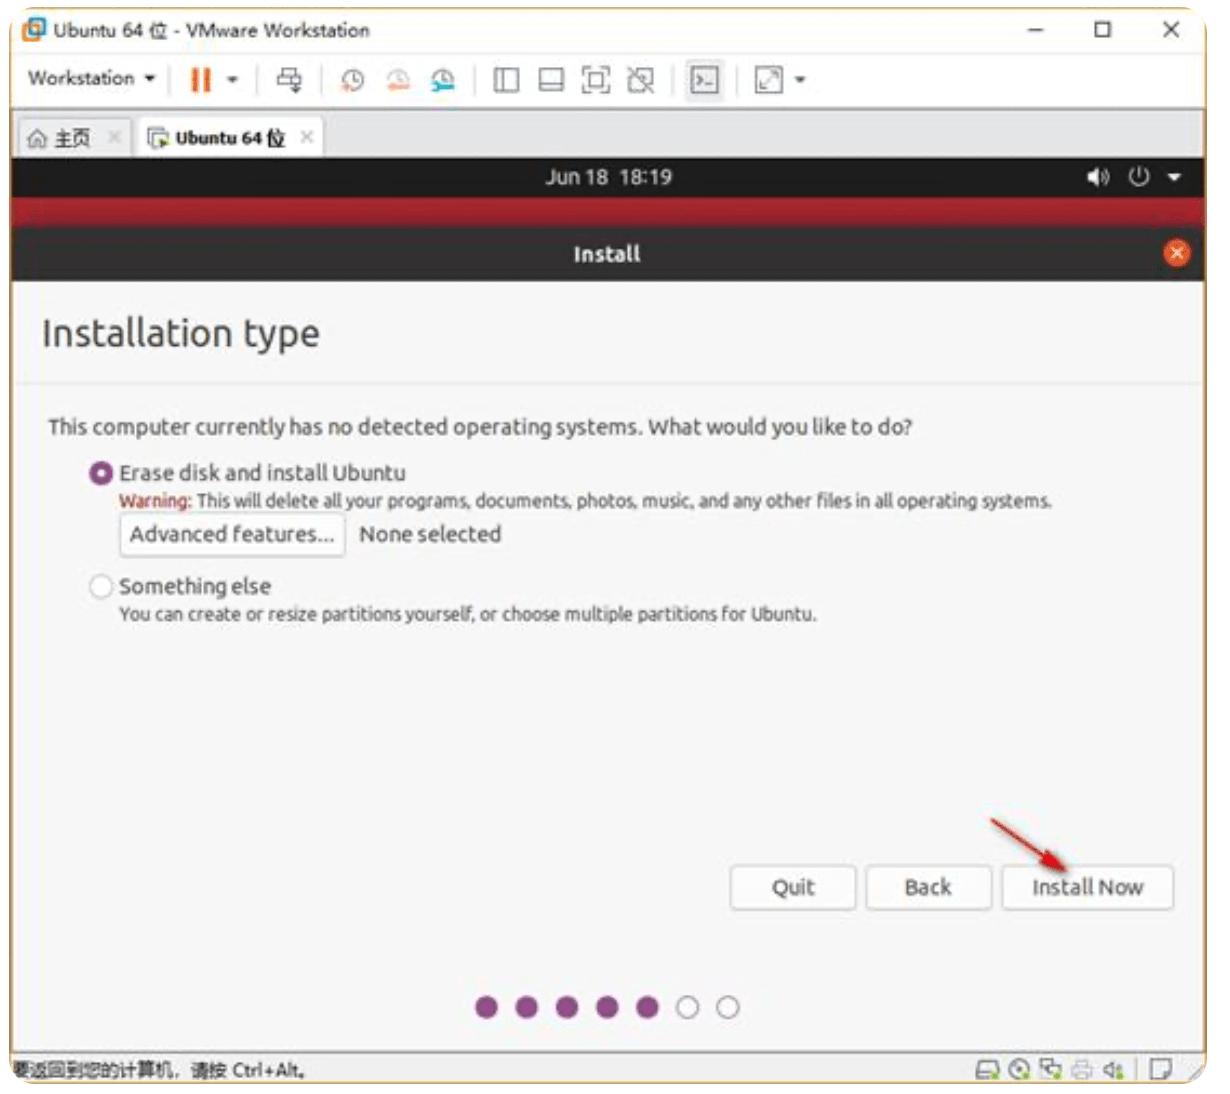Click Install Now
Image resolution: width=1230 pixels, height=1094 pixels.
[1087, 887]
